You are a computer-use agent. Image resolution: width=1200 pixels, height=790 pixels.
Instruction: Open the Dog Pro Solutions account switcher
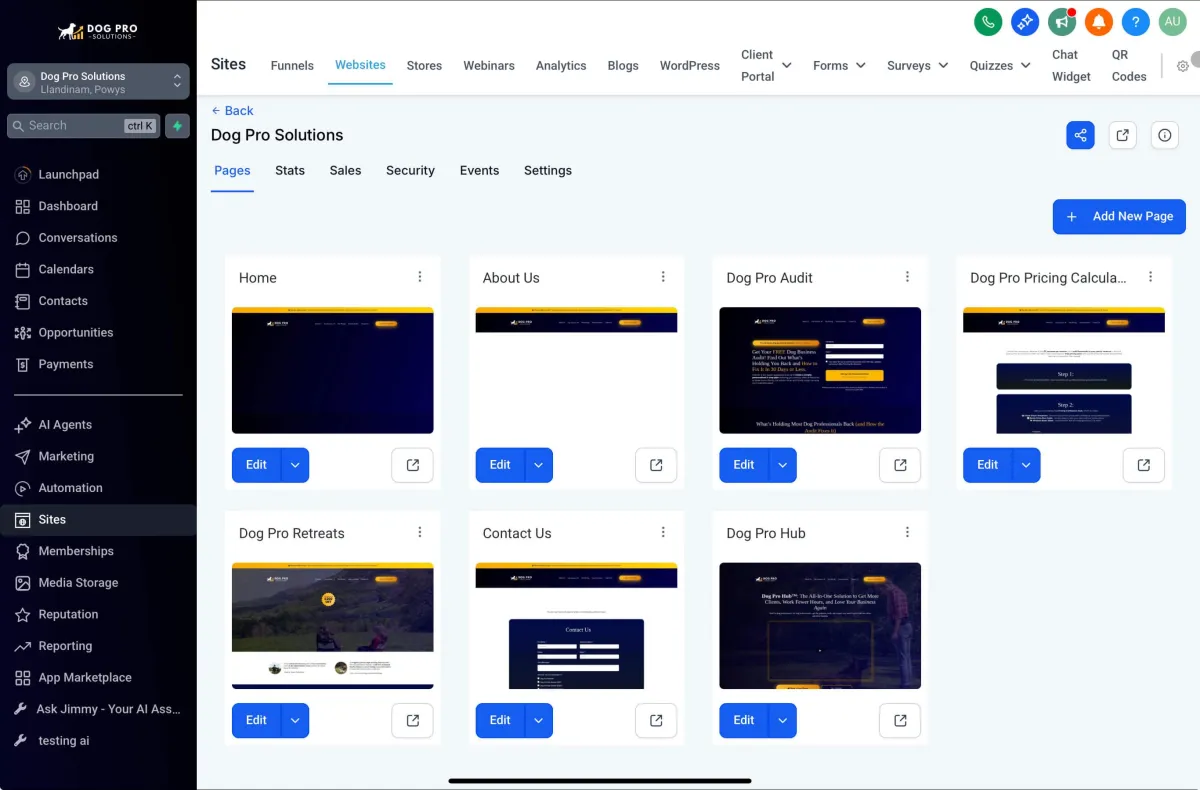click(98, 82)
